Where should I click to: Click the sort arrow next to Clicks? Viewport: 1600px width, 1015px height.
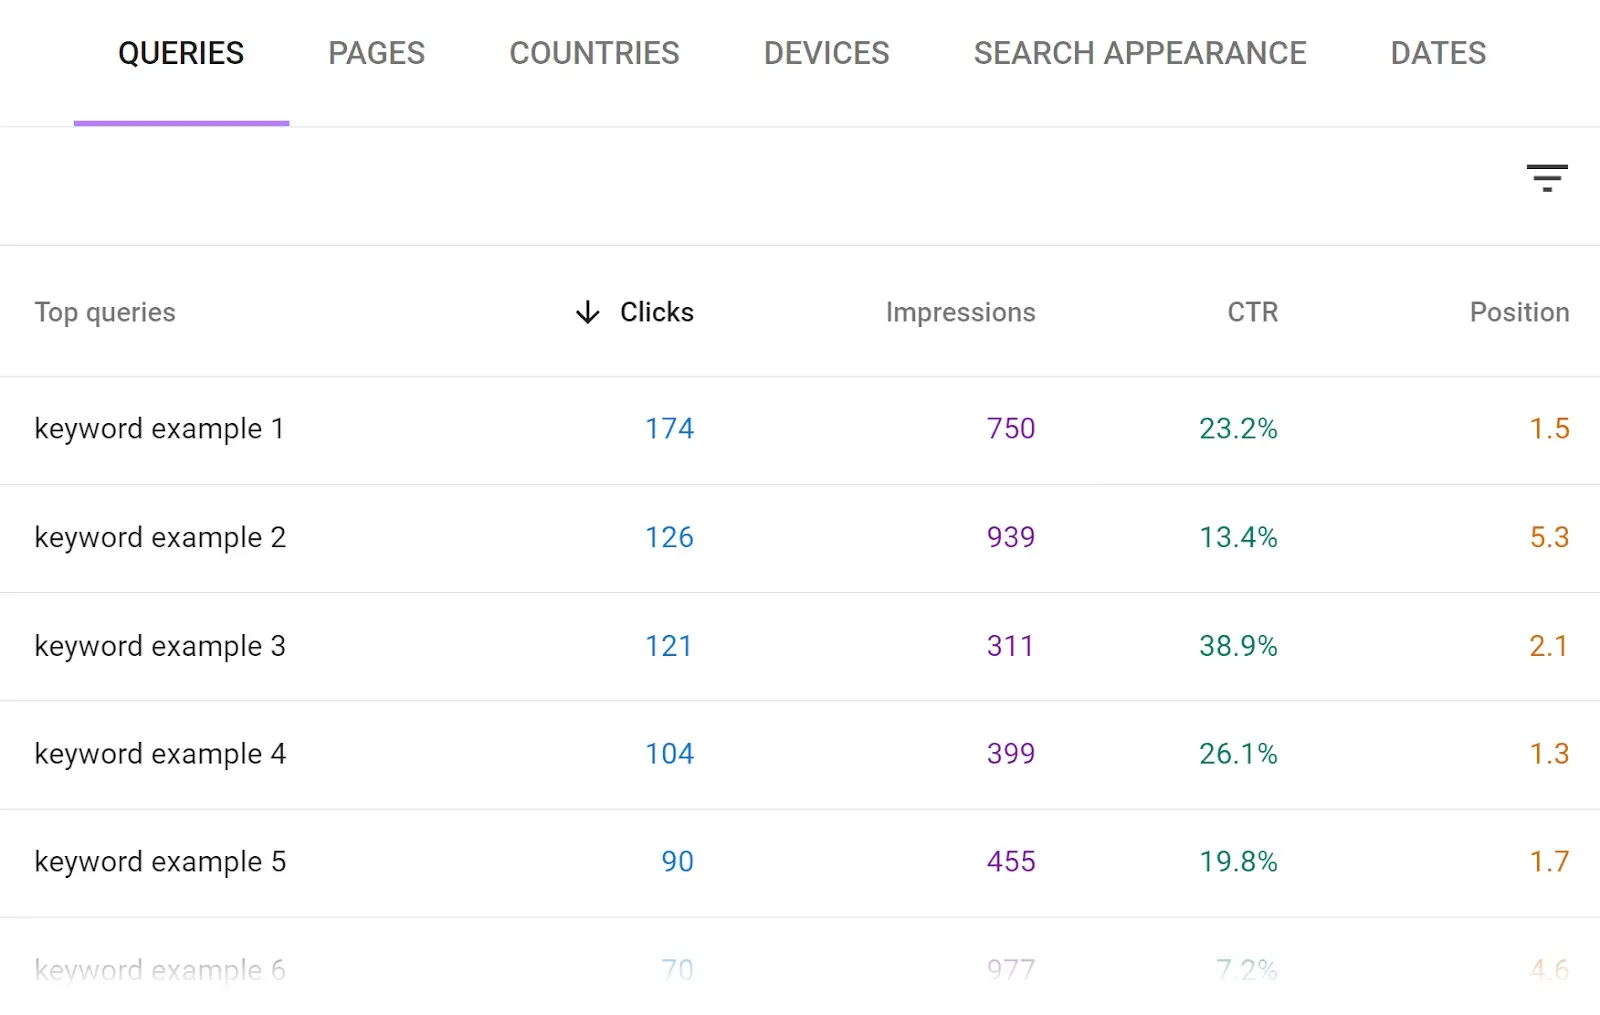click(587, 312)
